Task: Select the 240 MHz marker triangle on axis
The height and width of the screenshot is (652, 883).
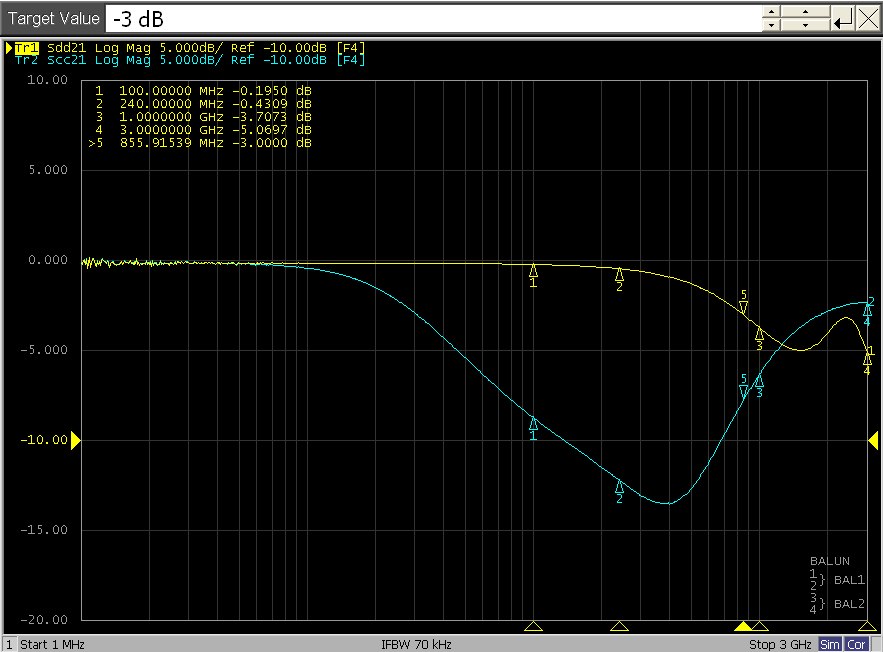Action: click(x=619, y=627)
